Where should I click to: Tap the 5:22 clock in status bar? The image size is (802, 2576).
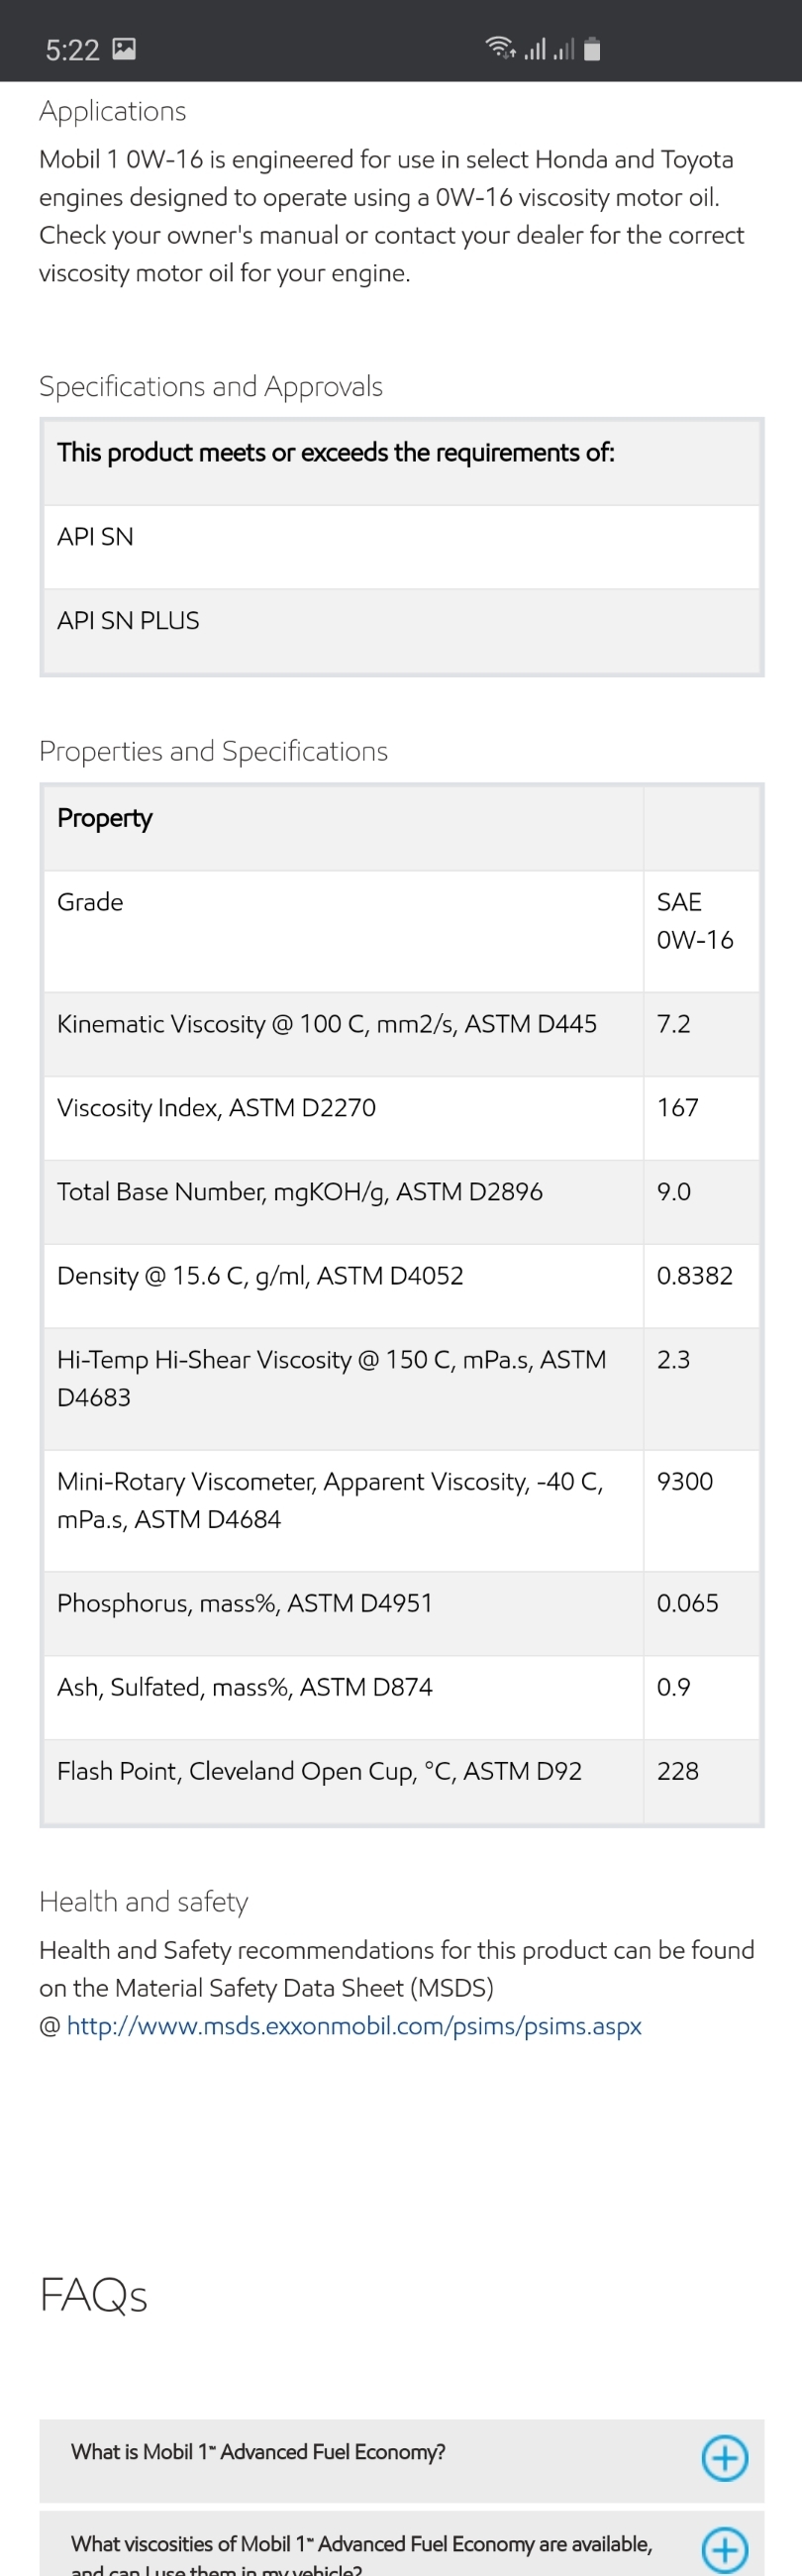coord(72,50)
